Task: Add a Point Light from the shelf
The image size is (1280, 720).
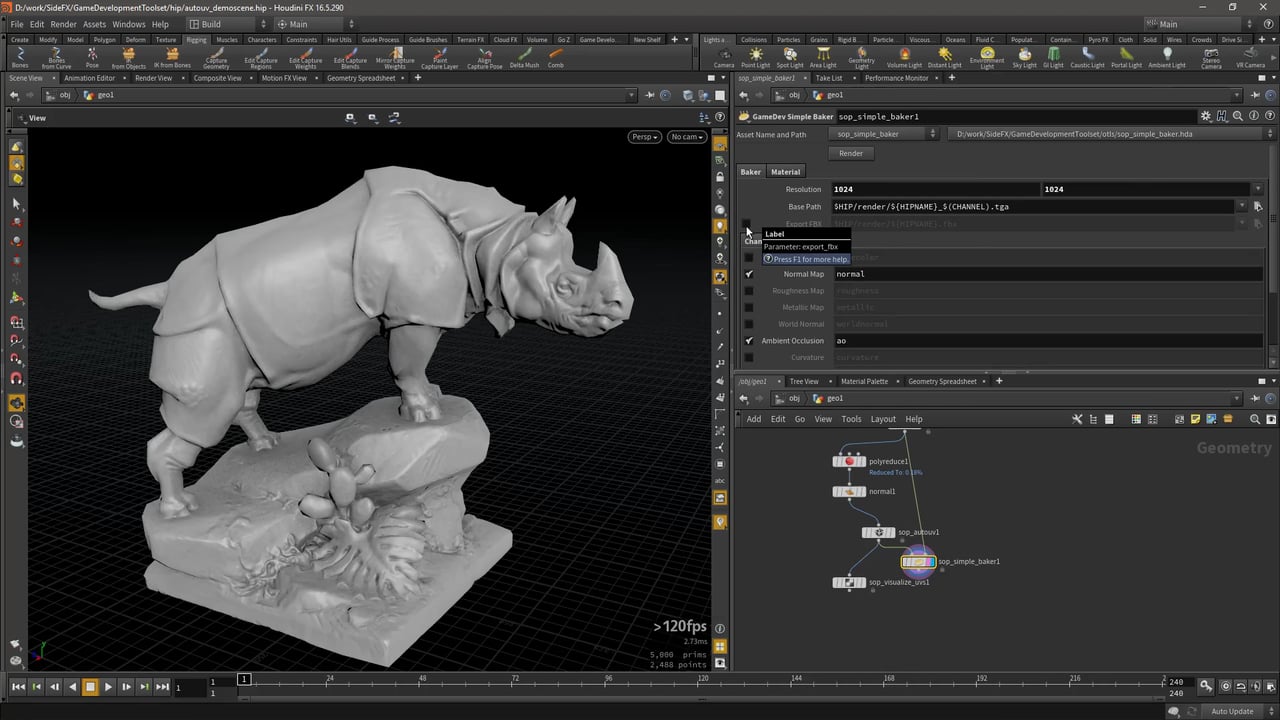Action: 756,57
